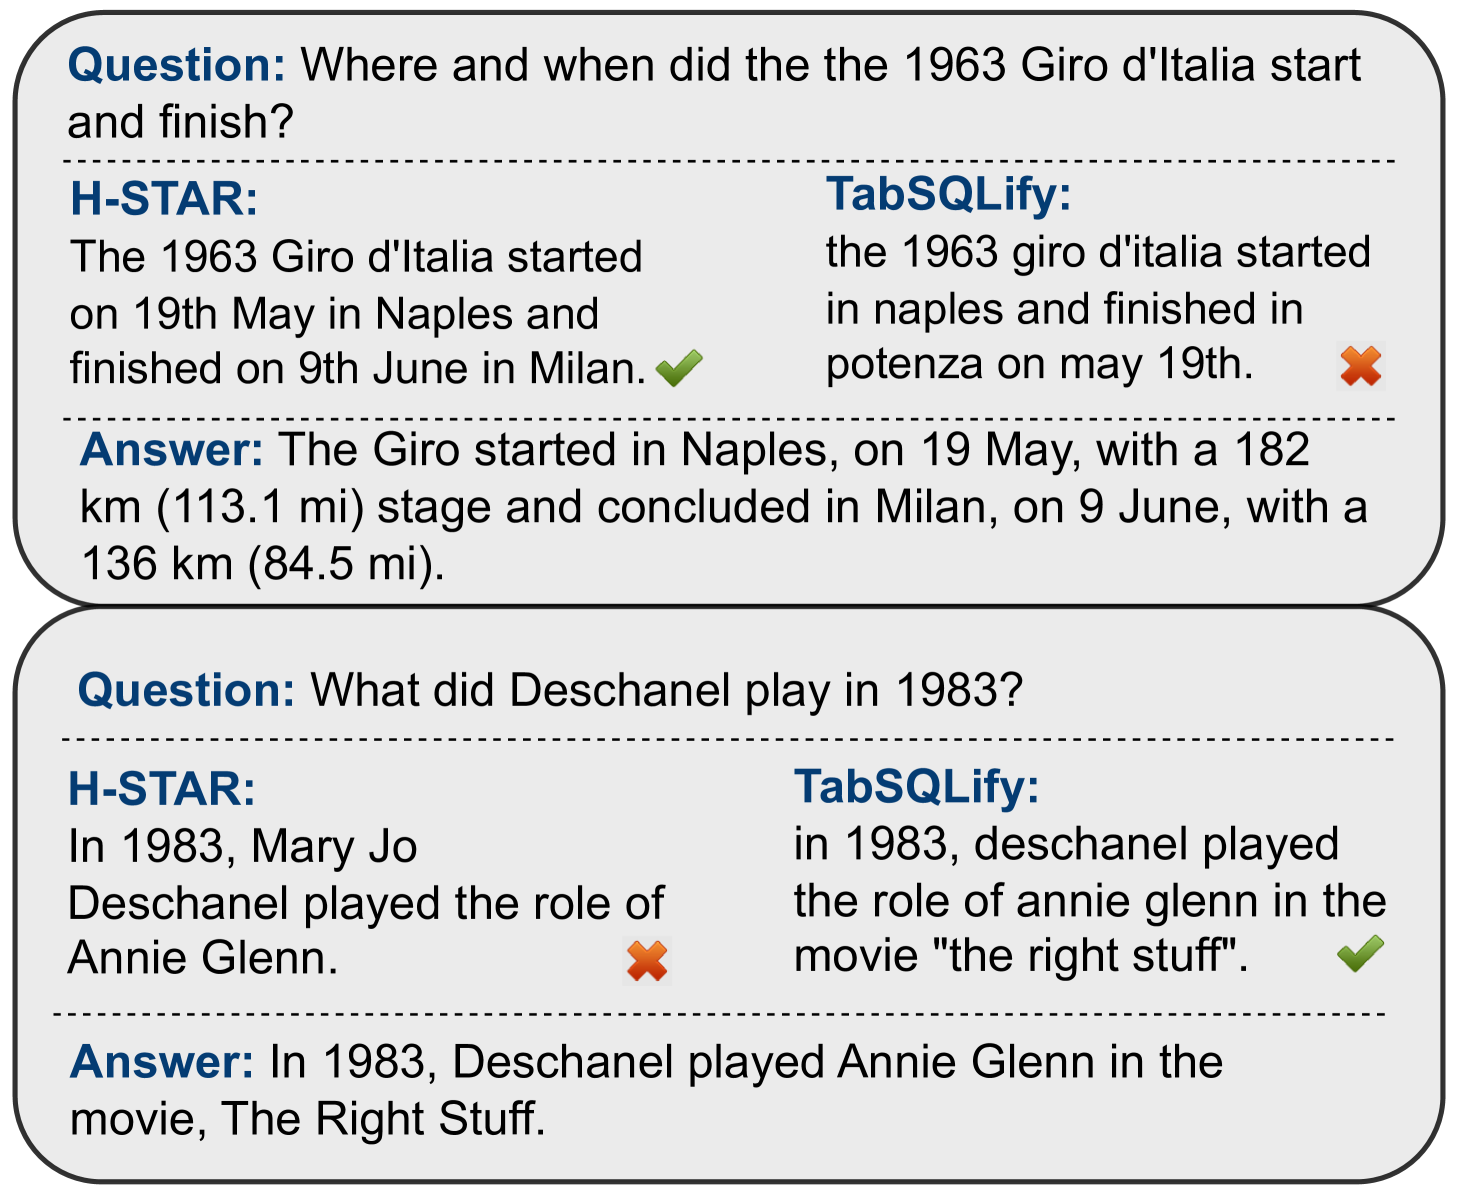
Task: Click the green checkmark after "the right stuff" response
Action: (1360, 953)
